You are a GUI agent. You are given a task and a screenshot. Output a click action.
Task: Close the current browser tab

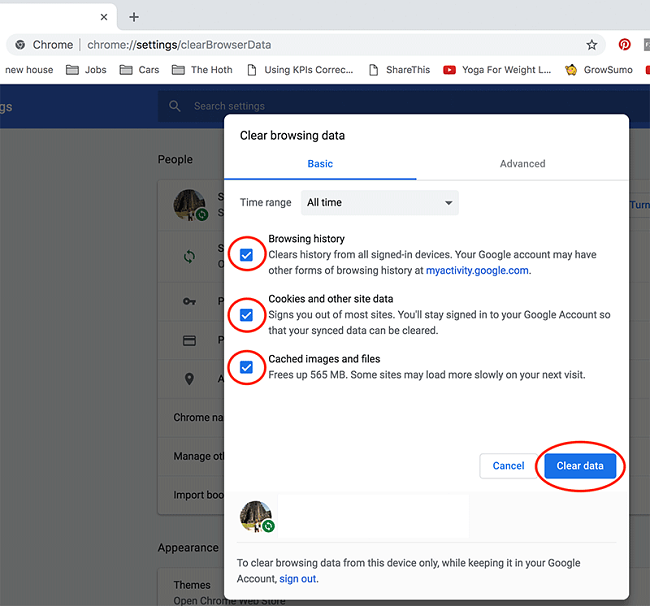[x=104, y=17]
